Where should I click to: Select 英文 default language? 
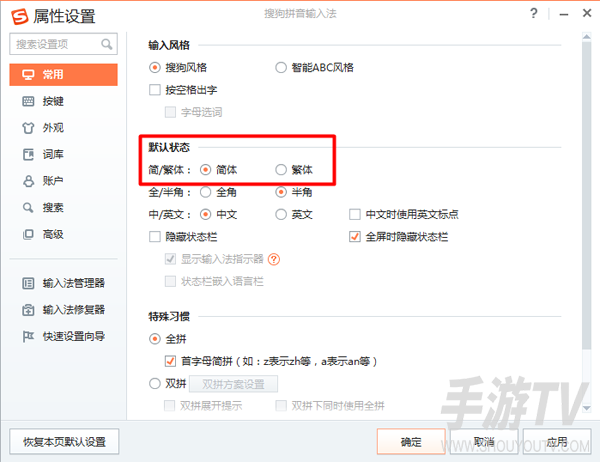click(281, 214)
